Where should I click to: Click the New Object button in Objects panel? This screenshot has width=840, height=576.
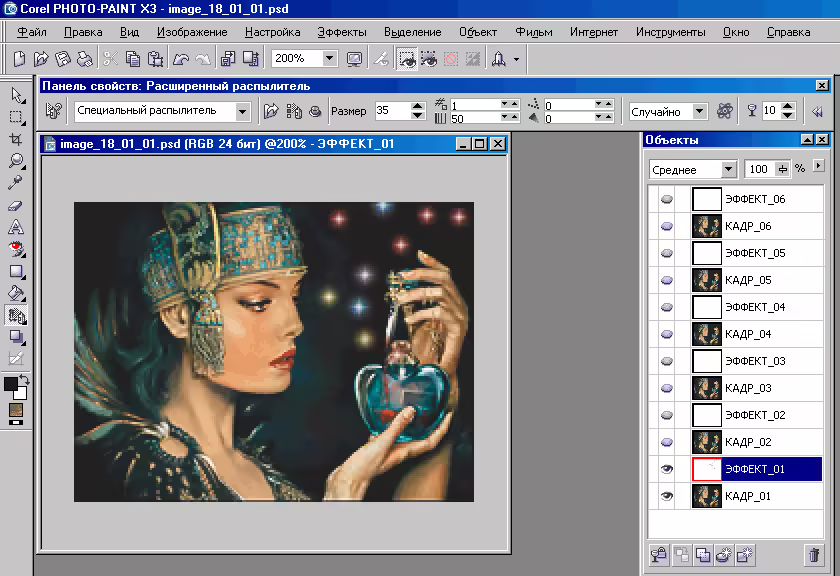(x=745, y=555)
